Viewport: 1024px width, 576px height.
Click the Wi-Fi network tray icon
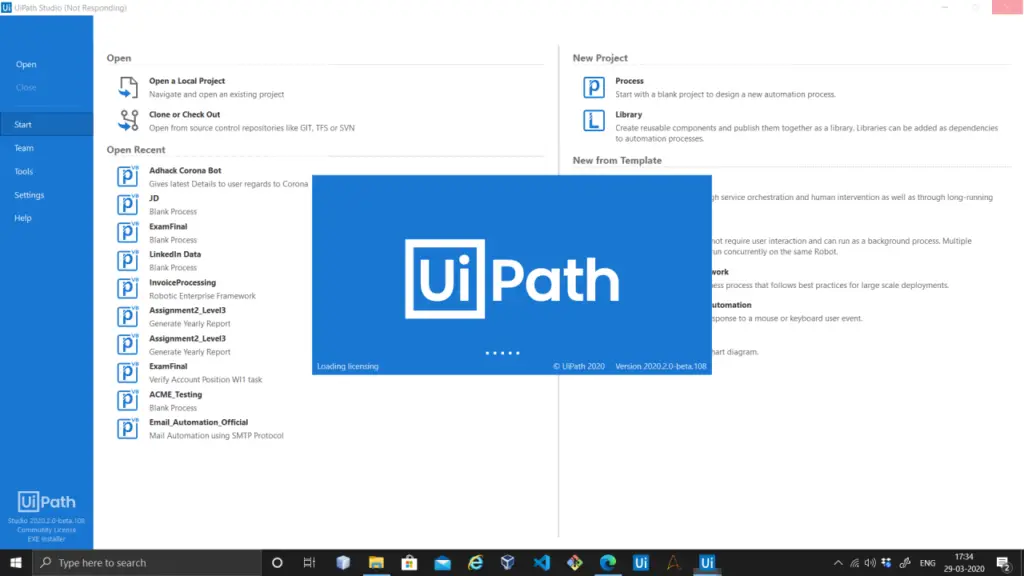[x=854, y=563]
